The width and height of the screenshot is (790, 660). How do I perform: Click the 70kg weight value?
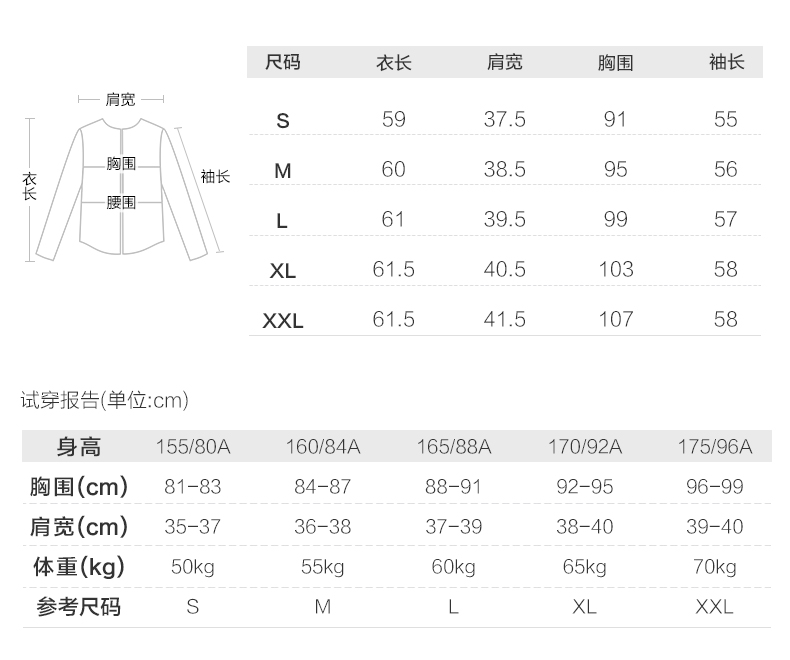(x=714, y=568)
